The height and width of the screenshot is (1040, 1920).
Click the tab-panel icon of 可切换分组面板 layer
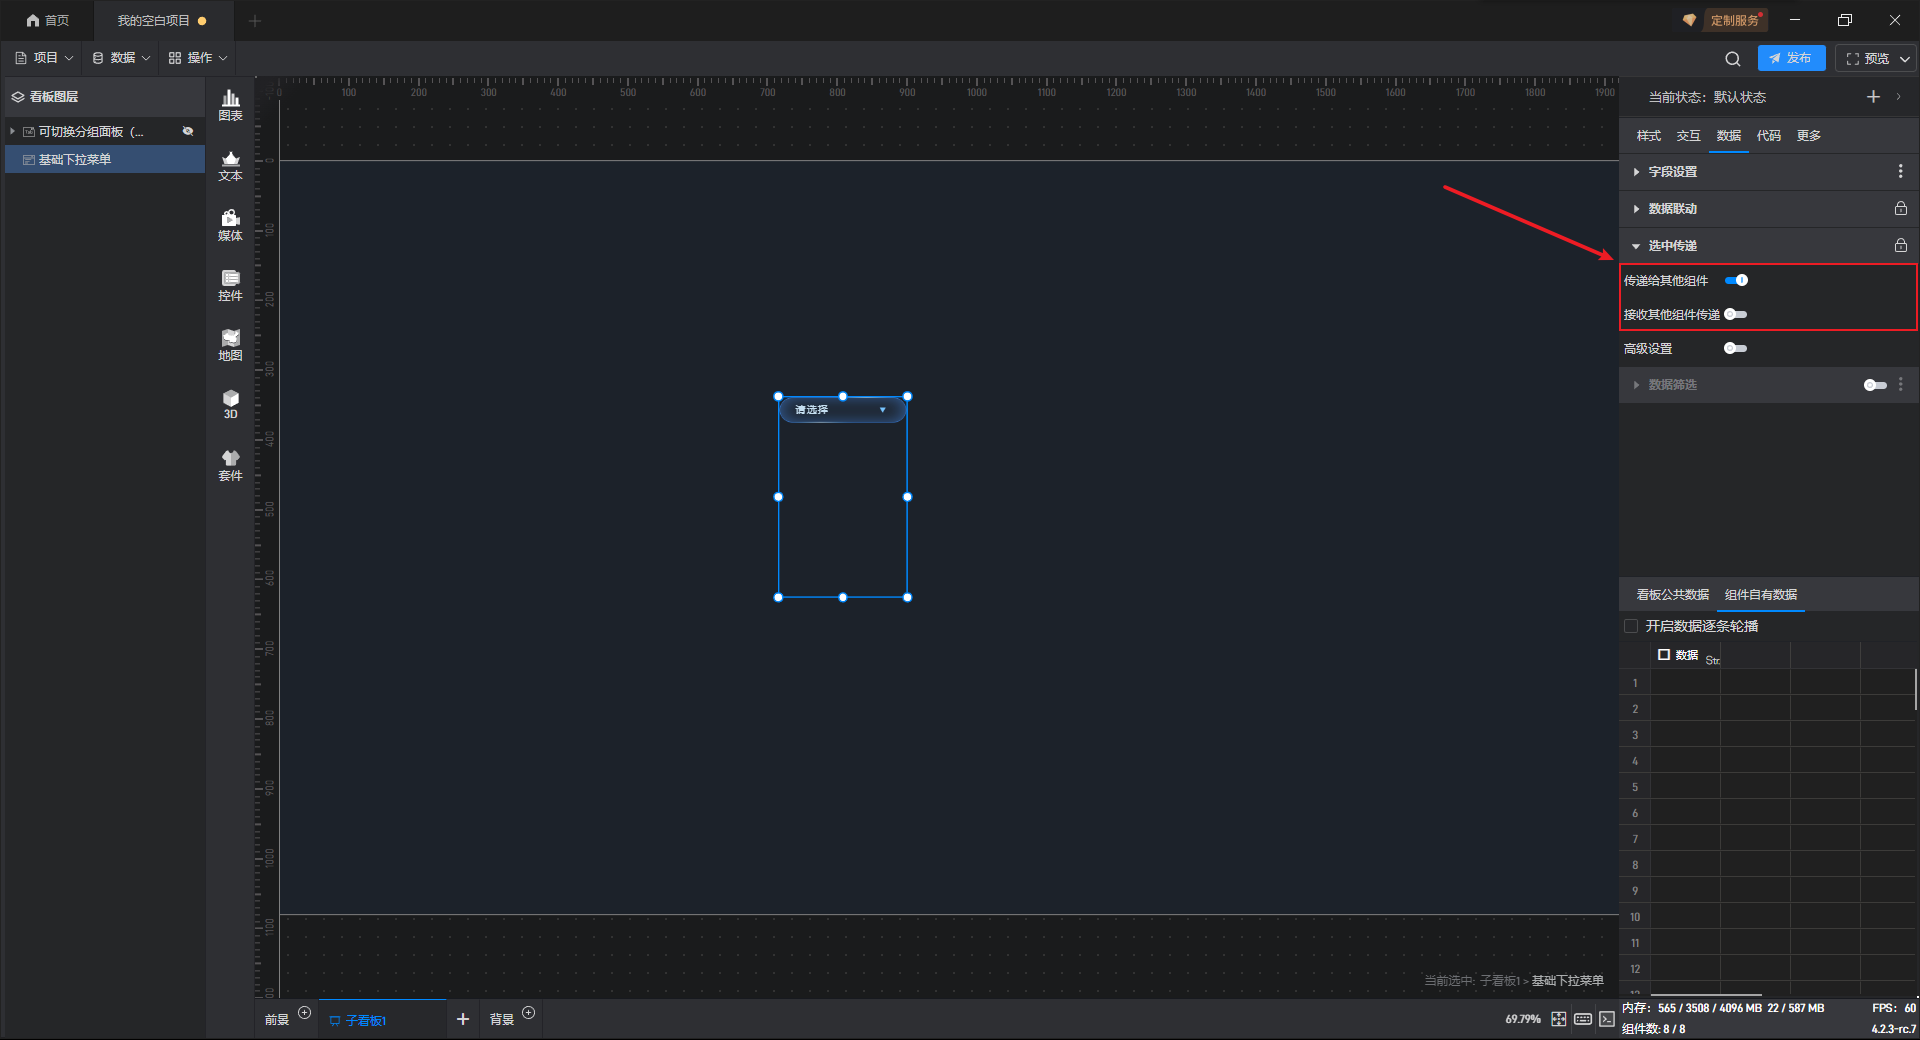pos(29,132)
